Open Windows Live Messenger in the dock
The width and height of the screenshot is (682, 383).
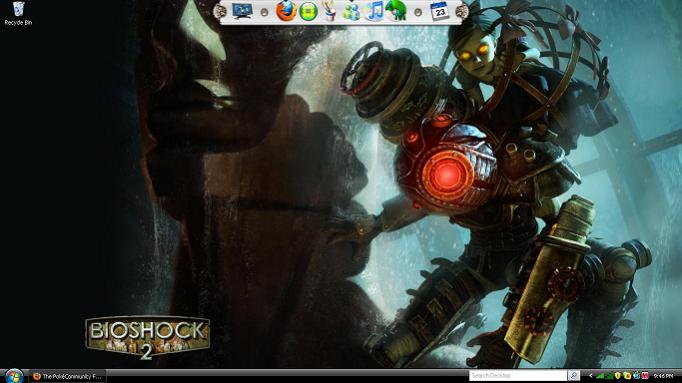click(x=351, y=12)
